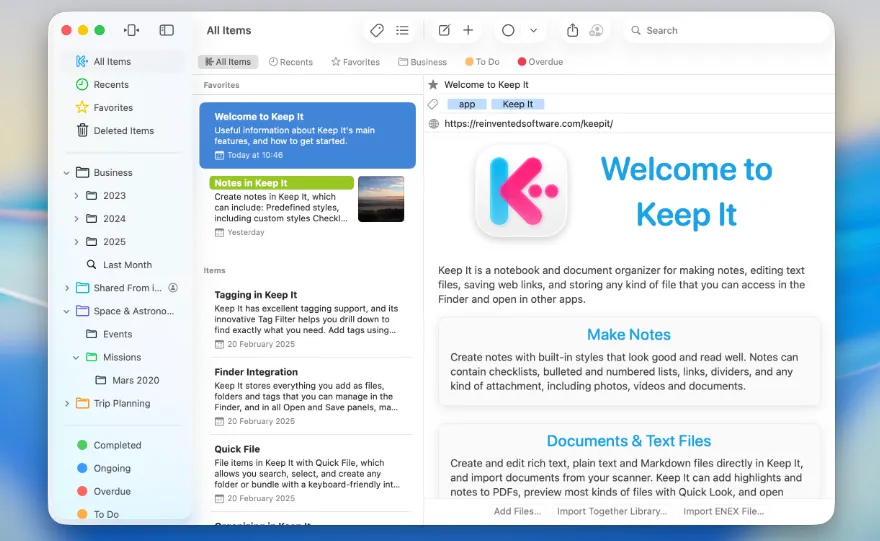Screen dimensions: 880x541
Task: Switch to the Recents filter tab
Action: (x=291, y=62)
